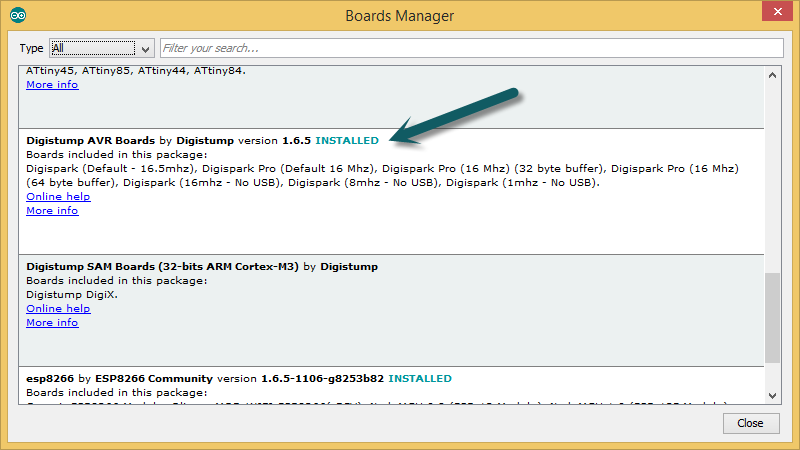This screenshot has height=450, width=800.
Task: Open Online help for Digistump SAM Boards
Action: tap(58, 309)
